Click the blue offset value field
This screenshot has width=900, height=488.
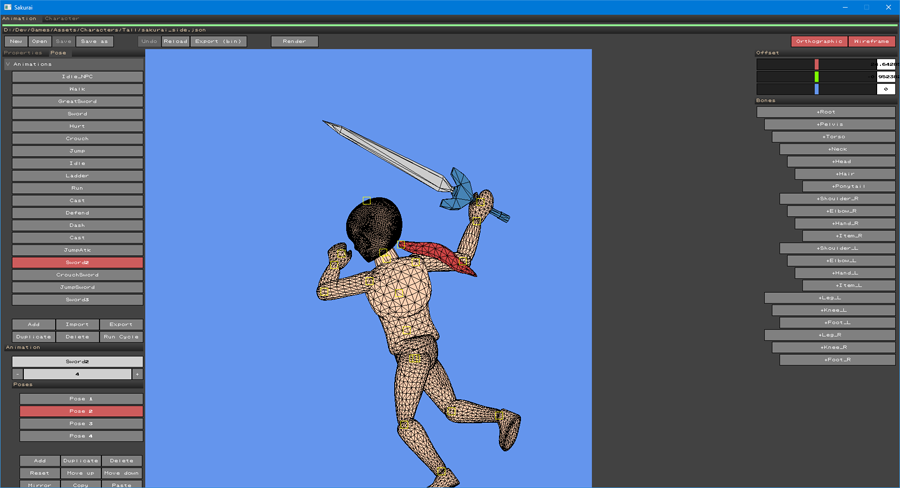point(885,89)
